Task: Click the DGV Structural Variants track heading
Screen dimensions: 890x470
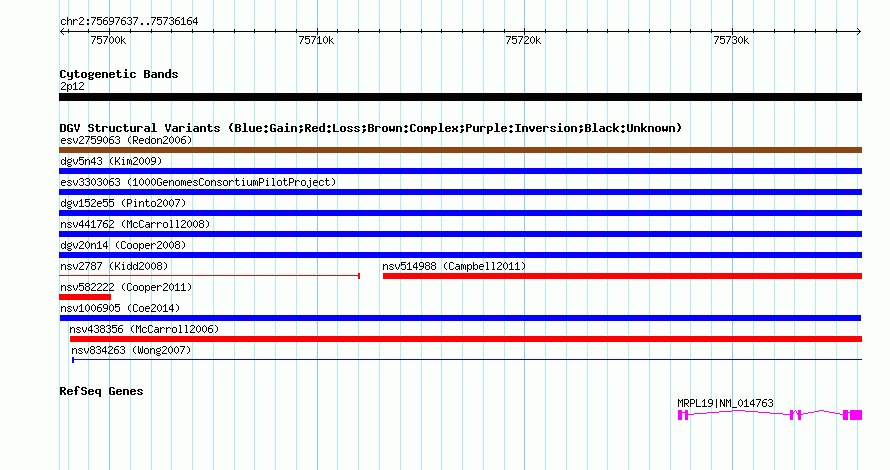Action: point(371,128)
